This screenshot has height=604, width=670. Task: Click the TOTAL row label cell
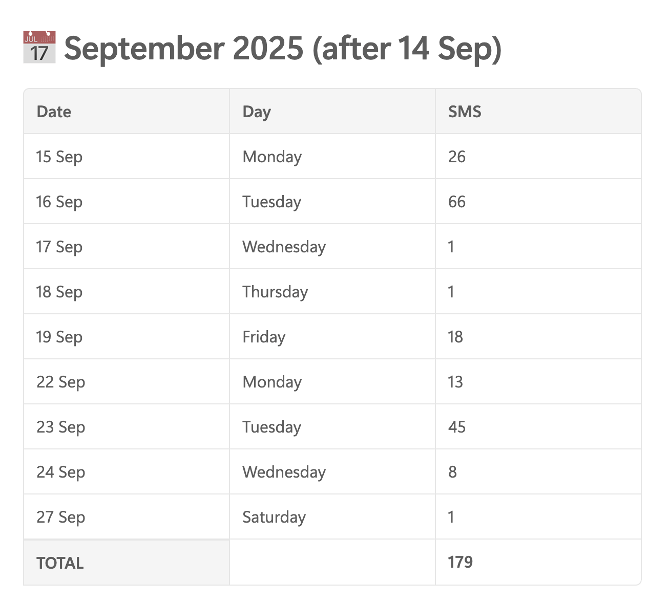point(126,563)
